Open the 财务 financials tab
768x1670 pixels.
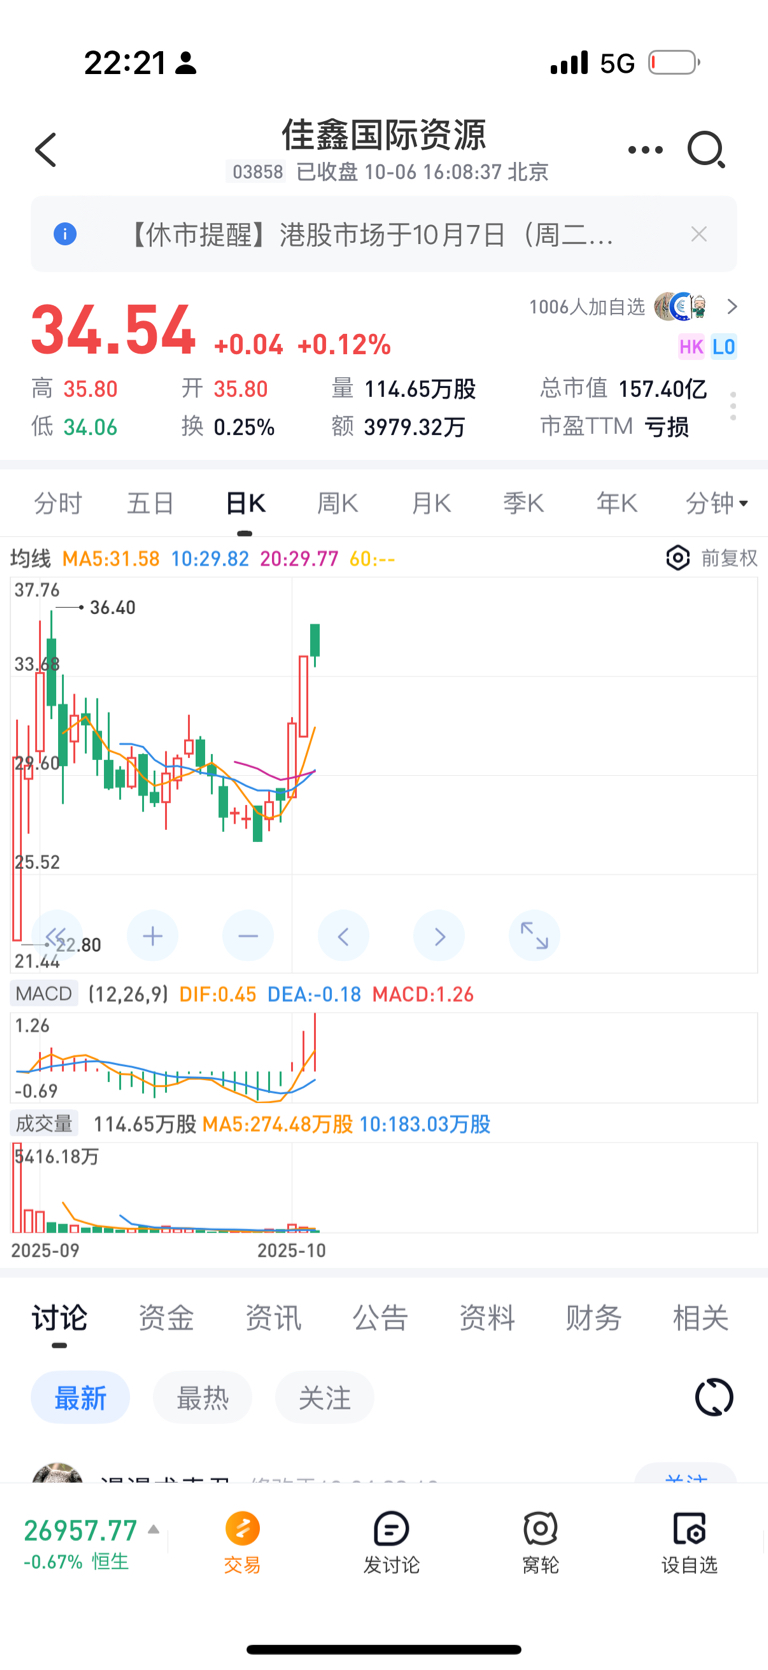593,1318
